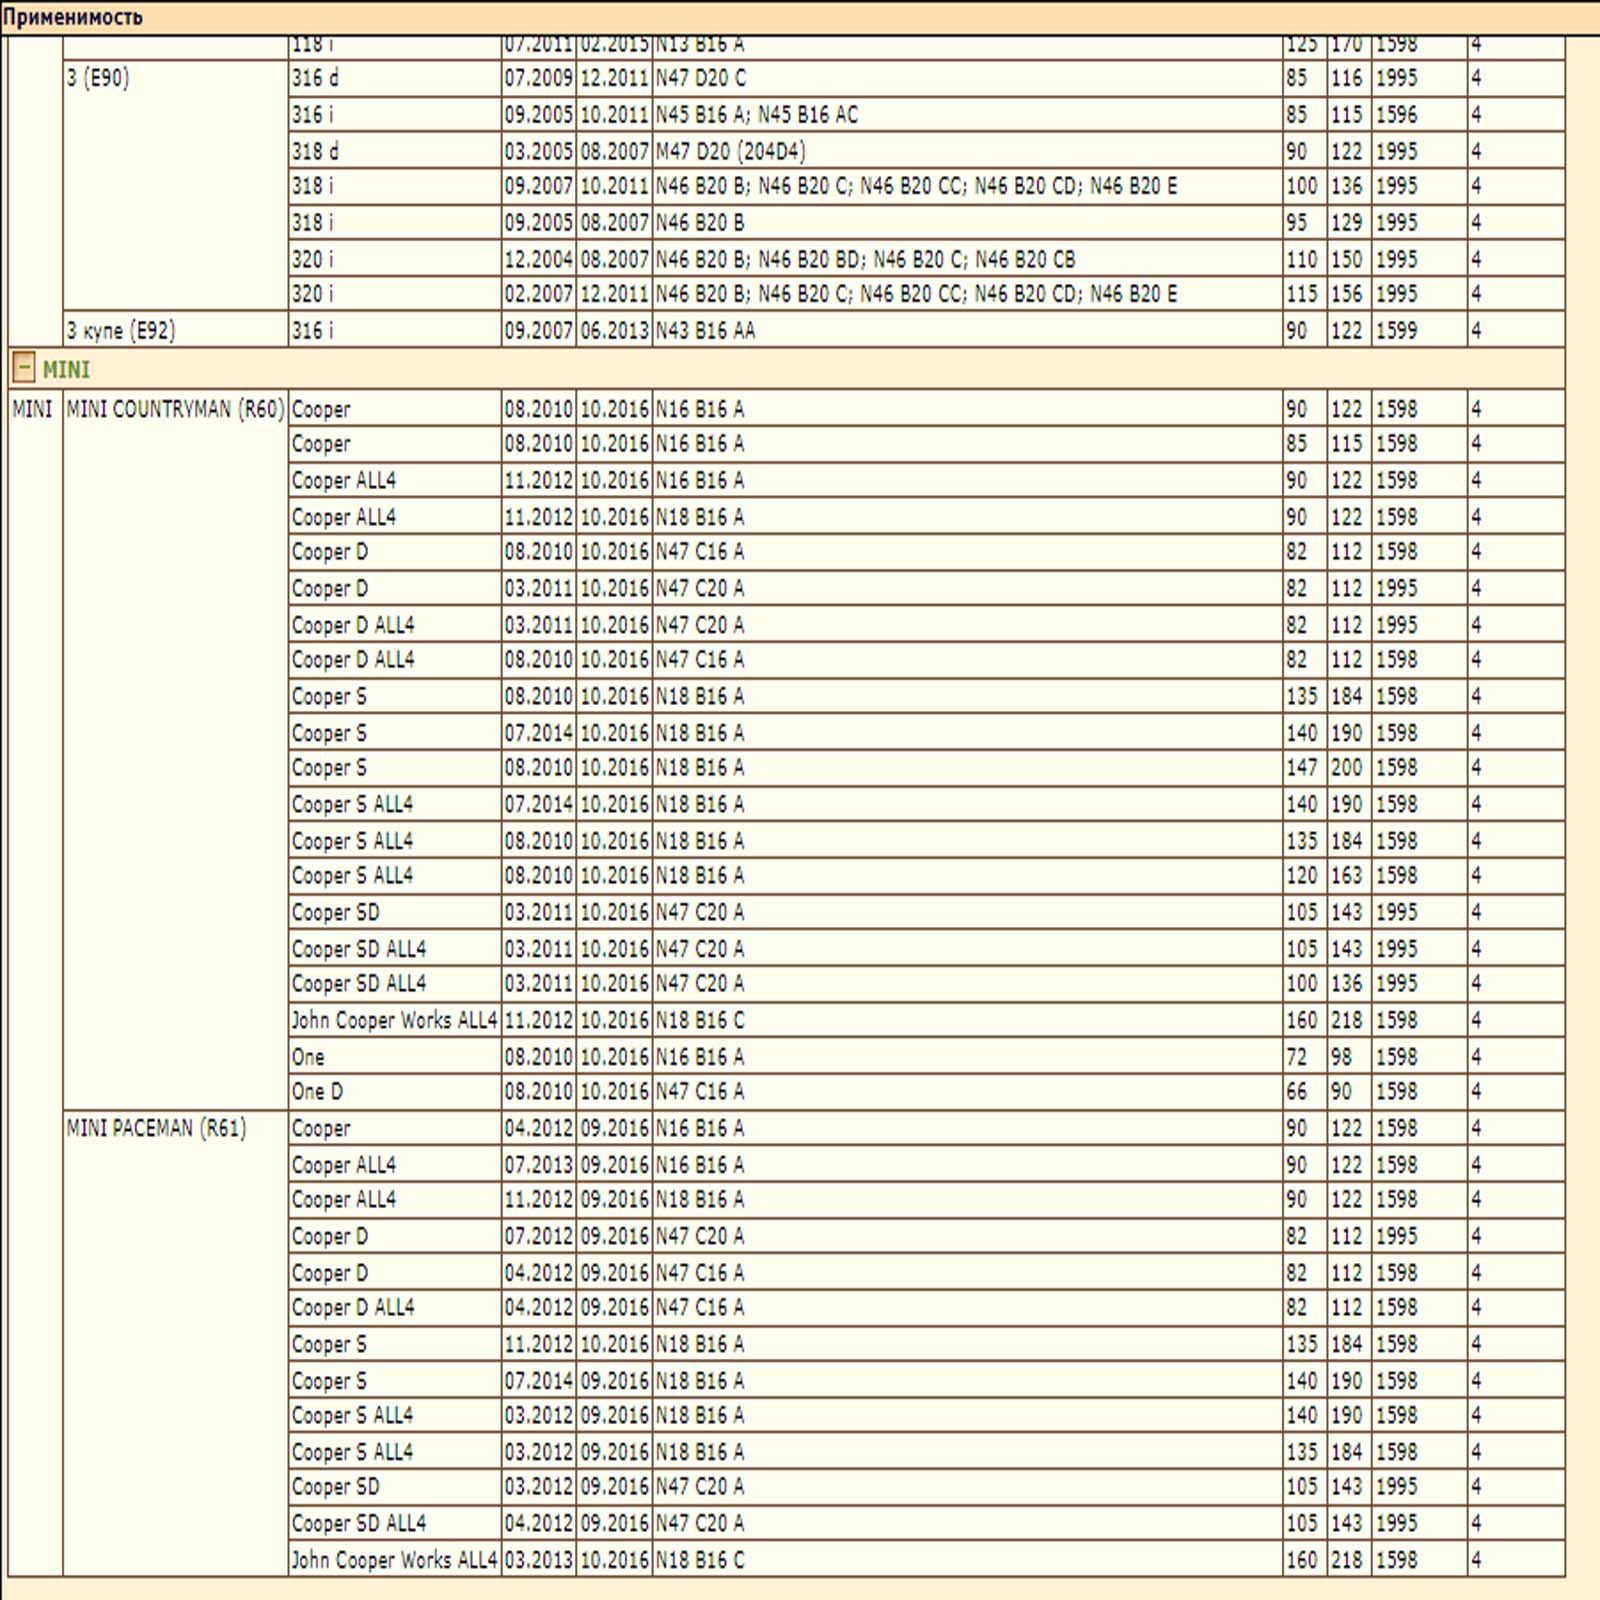Click the 316 d modification cell

click(x=316, y=78)
